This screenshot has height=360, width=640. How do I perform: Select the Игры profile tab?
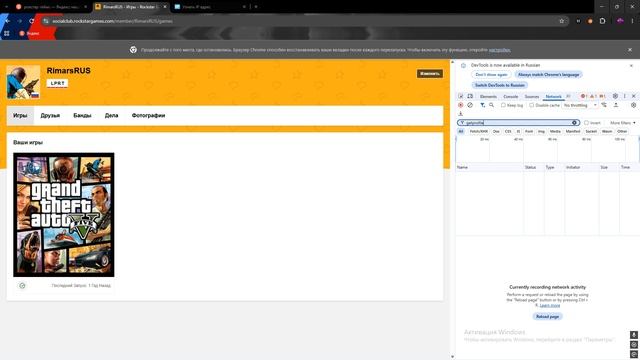click(x=20, y=116)
